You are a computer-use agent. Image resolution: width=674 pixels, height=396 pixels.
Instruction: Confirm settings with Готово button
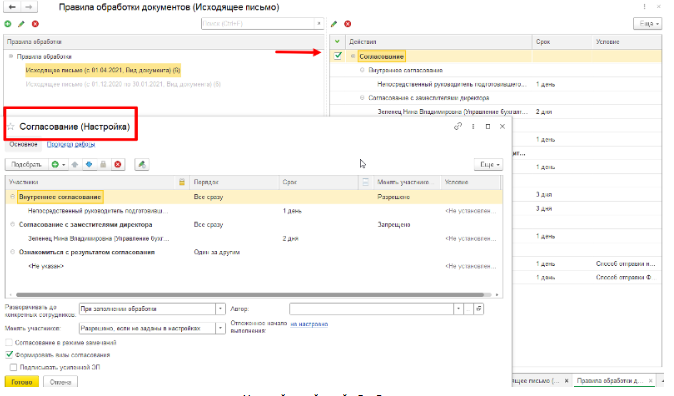click(21, 381)
